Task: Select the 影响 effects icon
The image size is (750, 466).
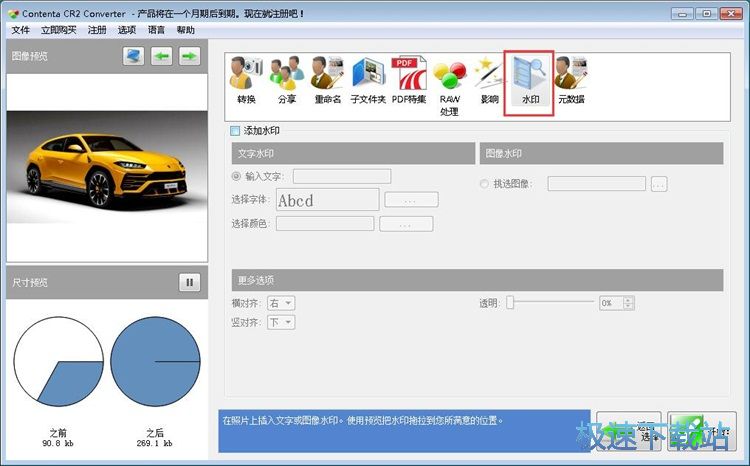Action: click(489, 80)
